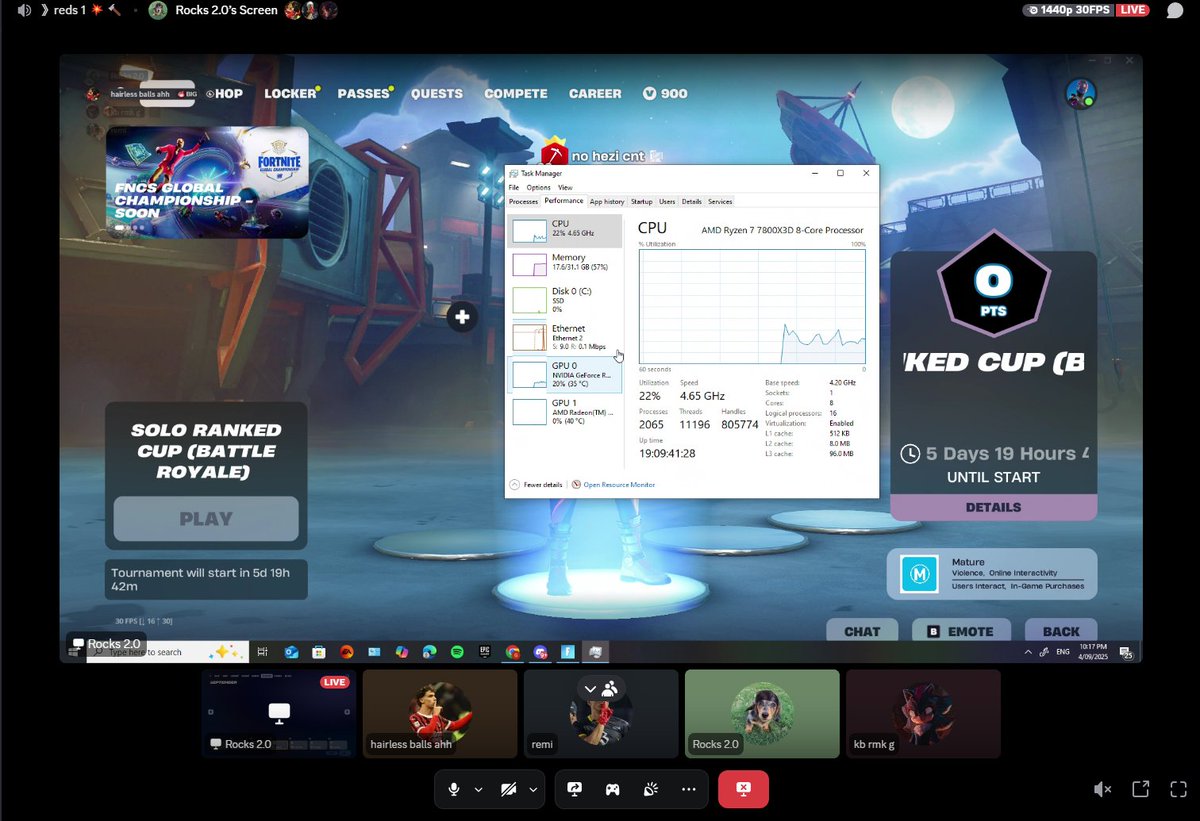Select GPU 0 NVIDIA GeForce item
Screen dimensions: 1200x821
[x=565, y=374]
